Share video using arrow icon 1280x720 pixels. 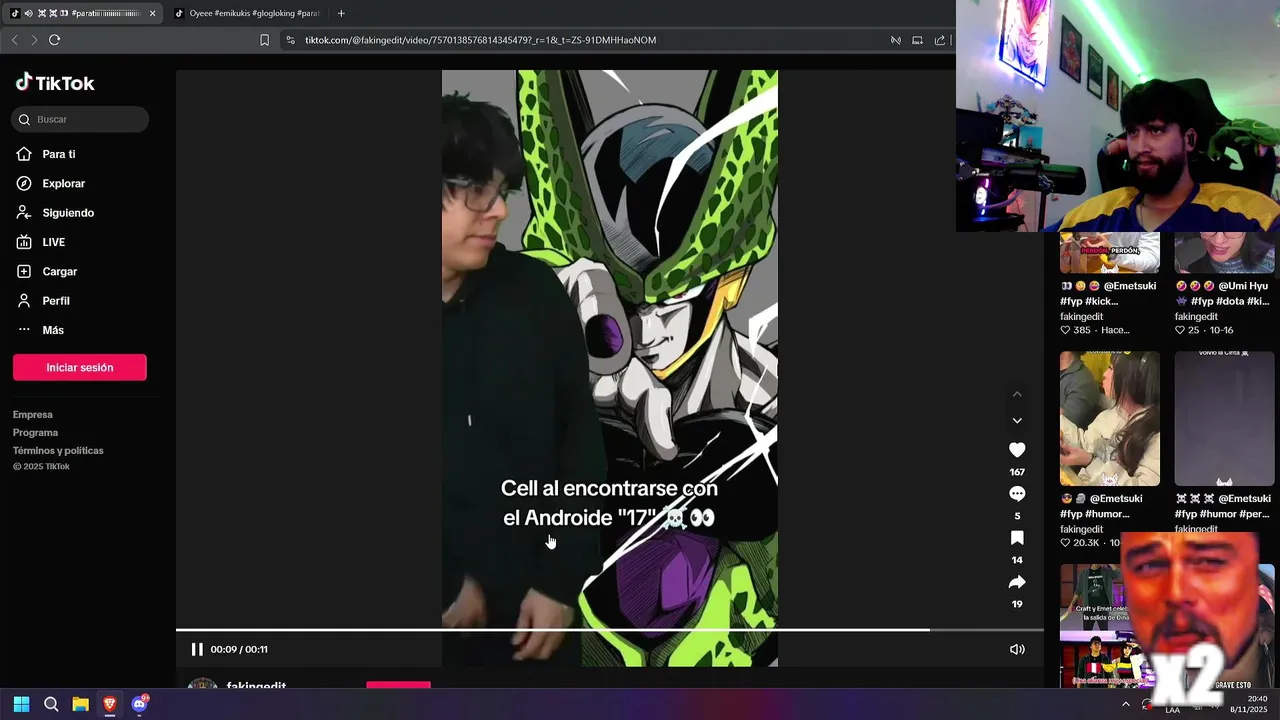pyautogui.click(x=1017, y=582)
